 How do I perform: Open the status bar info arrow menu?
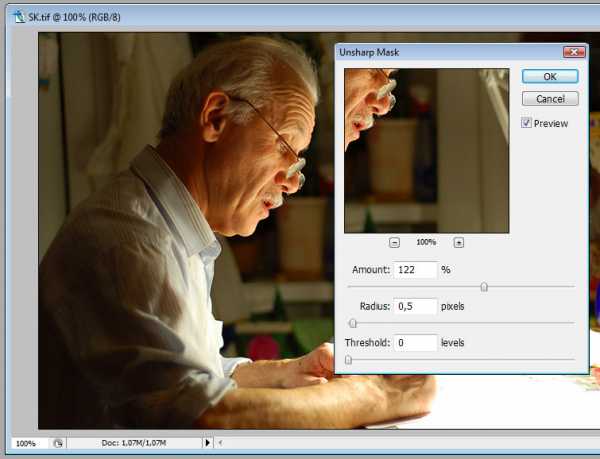pos(207,443)
